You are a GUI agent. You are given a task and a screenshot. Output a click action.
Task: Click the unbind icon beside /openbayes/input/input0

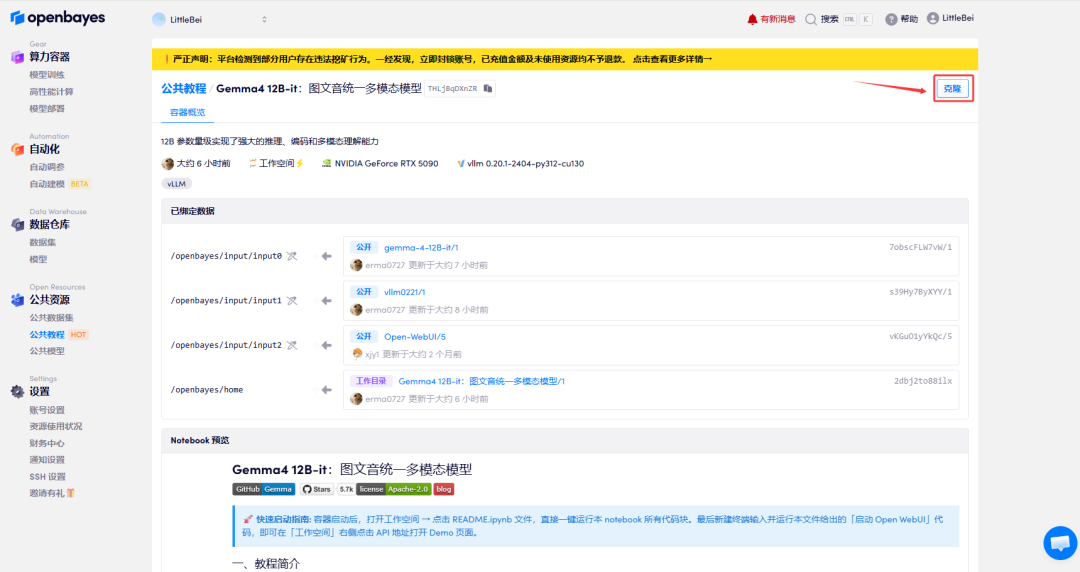[292, 256]
